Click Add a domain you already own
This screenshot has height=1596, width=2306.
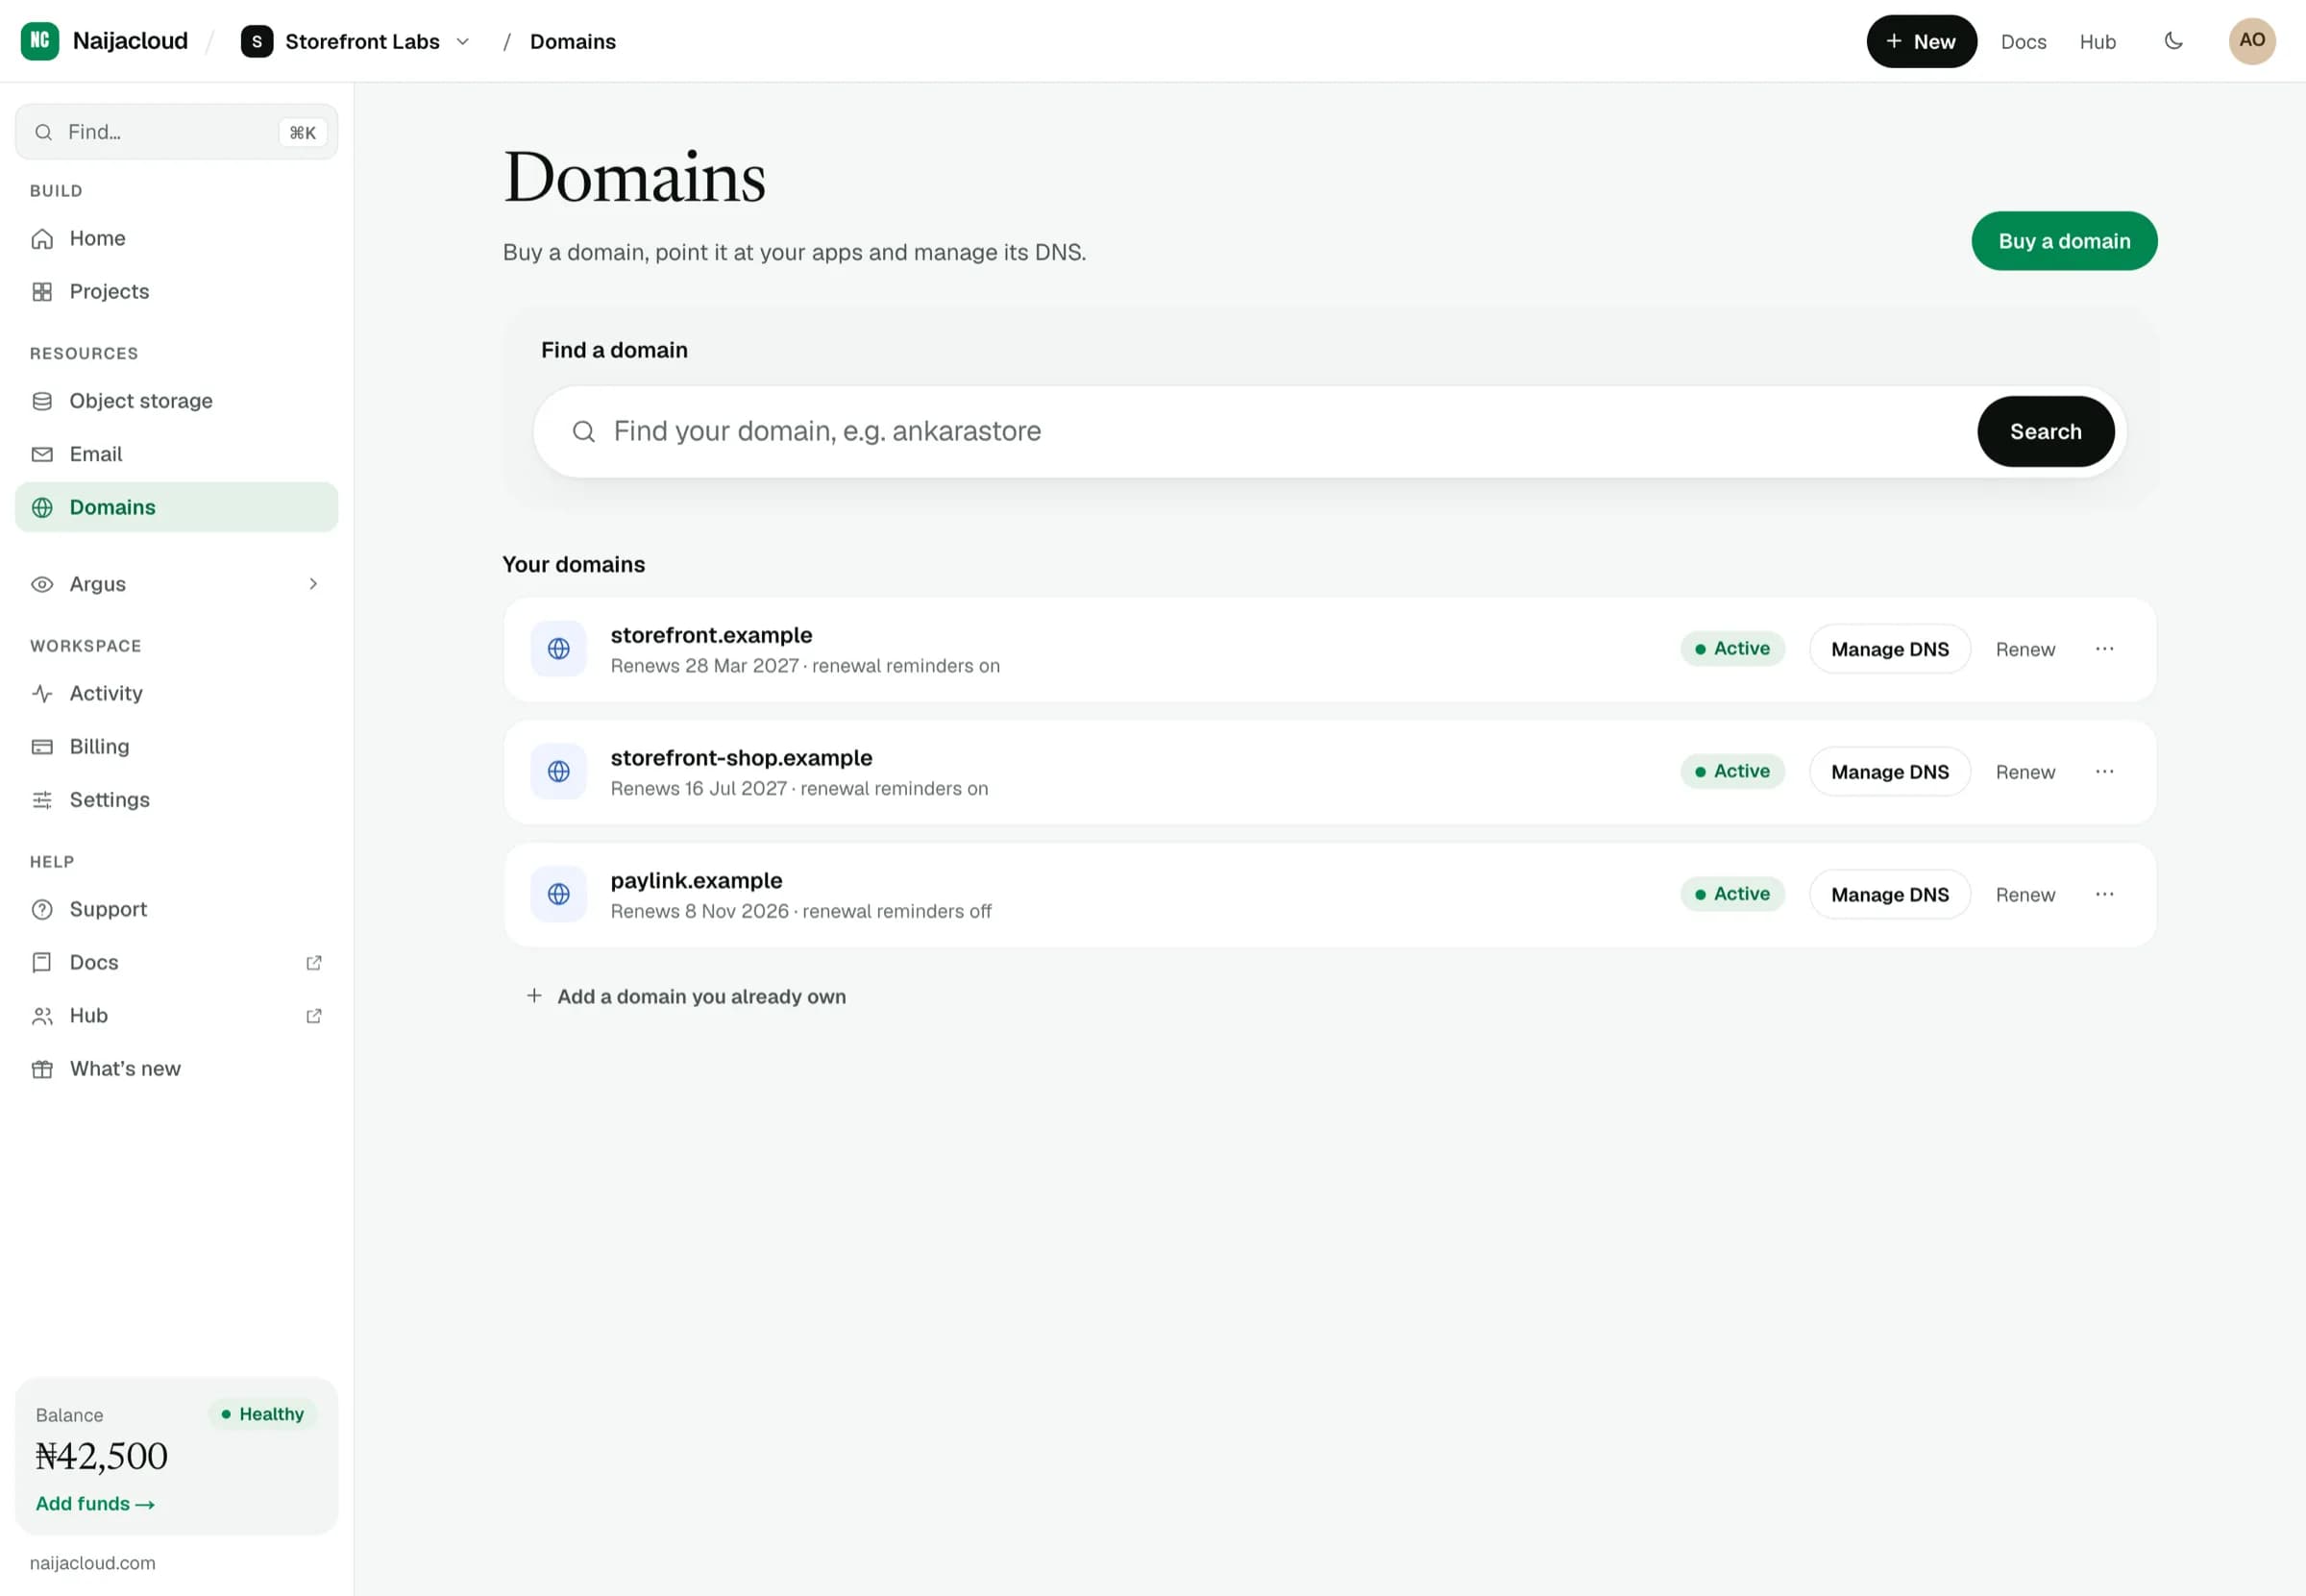(x=686, y=996)
